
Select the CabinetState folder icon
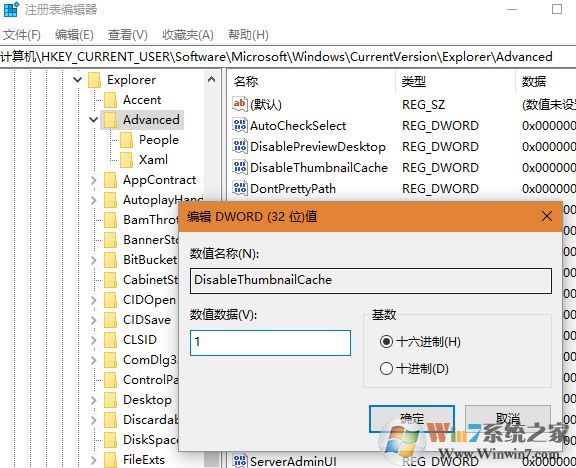point(110,280)
